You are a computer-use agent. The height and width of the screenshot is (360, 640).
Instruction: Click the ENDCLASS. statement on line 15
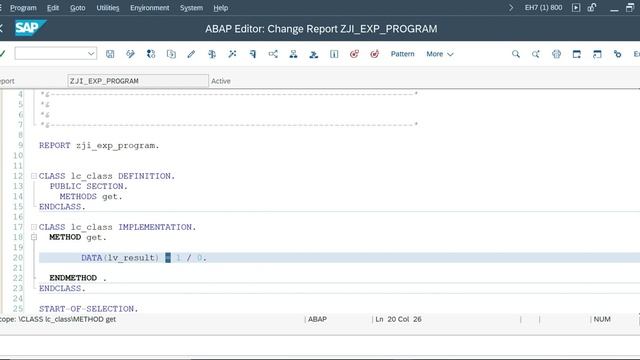pyautogui.click(x=62, y=207)
